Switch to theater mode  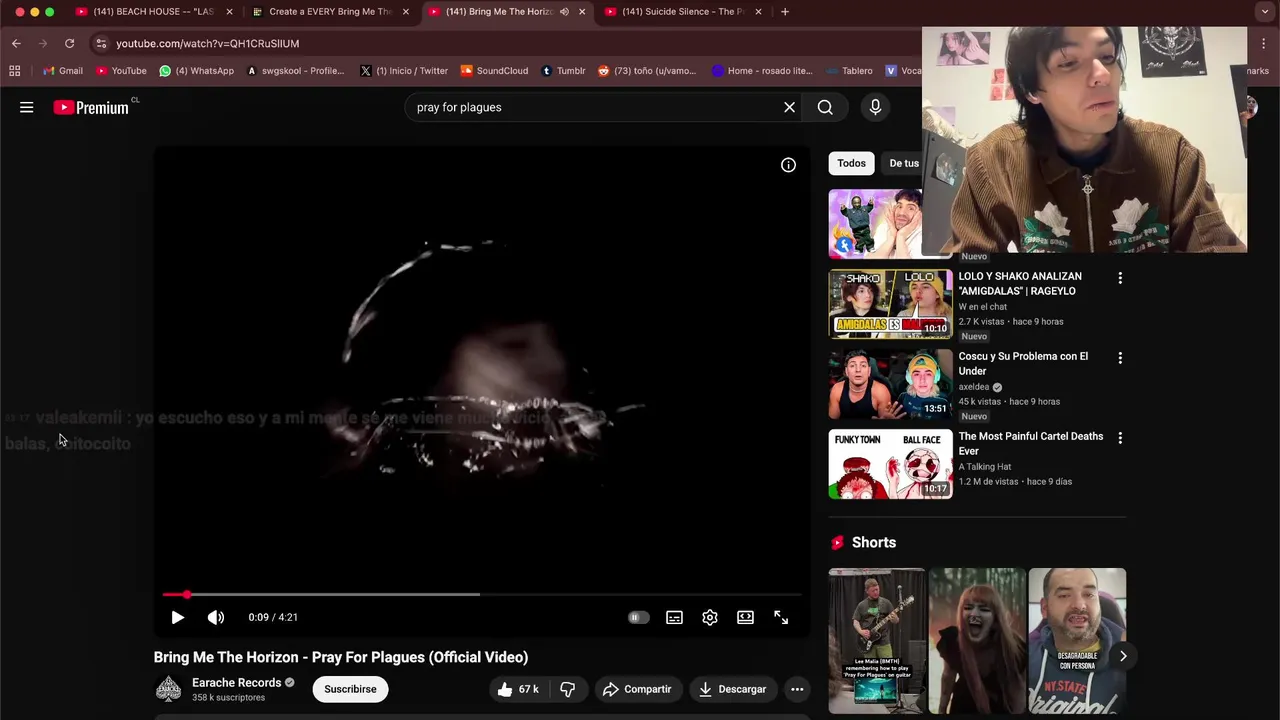point(745,617)
